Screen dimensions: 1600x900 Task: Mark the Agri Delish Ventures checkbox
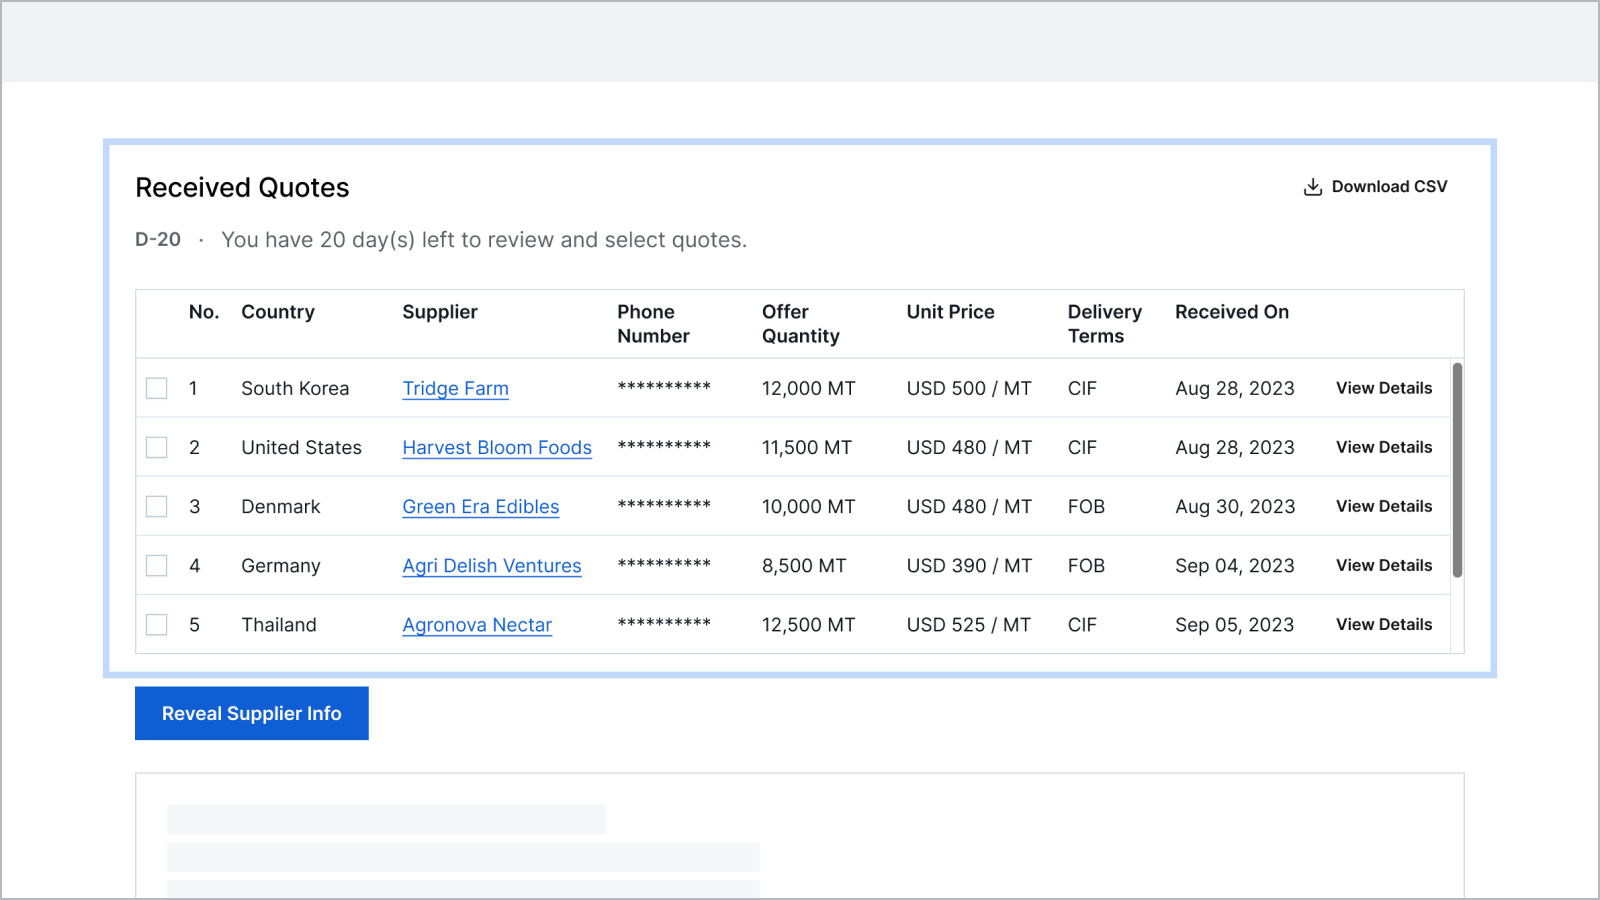click(157, 565)
